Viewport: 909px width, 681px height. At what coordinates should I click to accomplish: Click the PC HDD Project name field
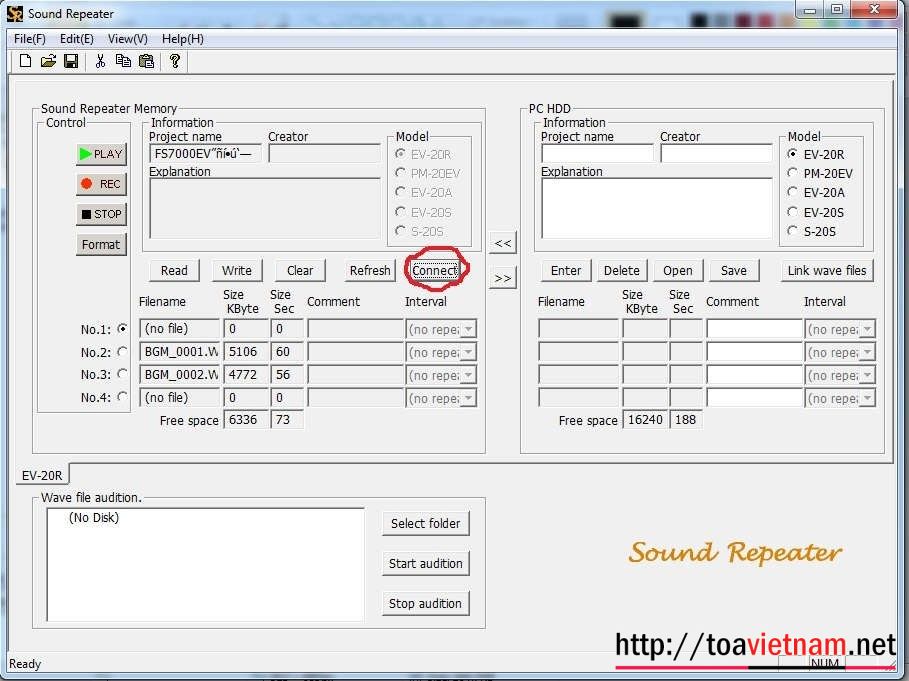click(x=597, y=153)
